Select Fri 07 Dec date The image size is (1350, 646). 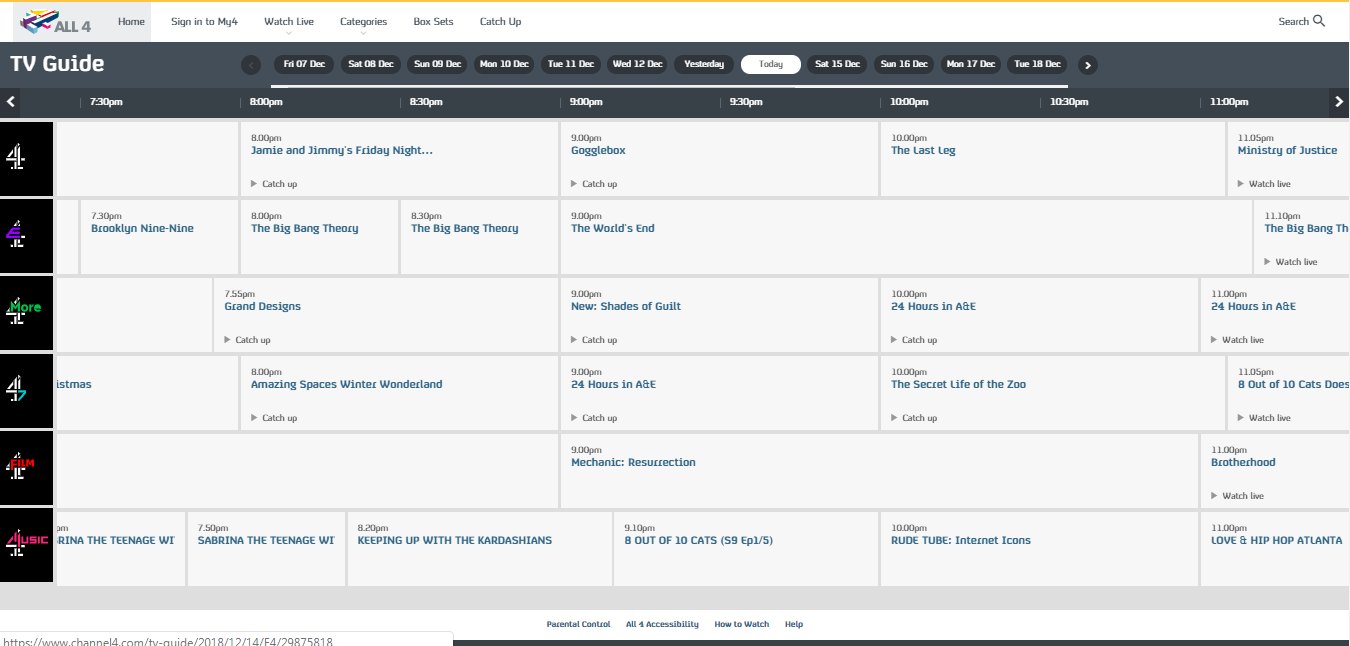click(x=304, y=64)
